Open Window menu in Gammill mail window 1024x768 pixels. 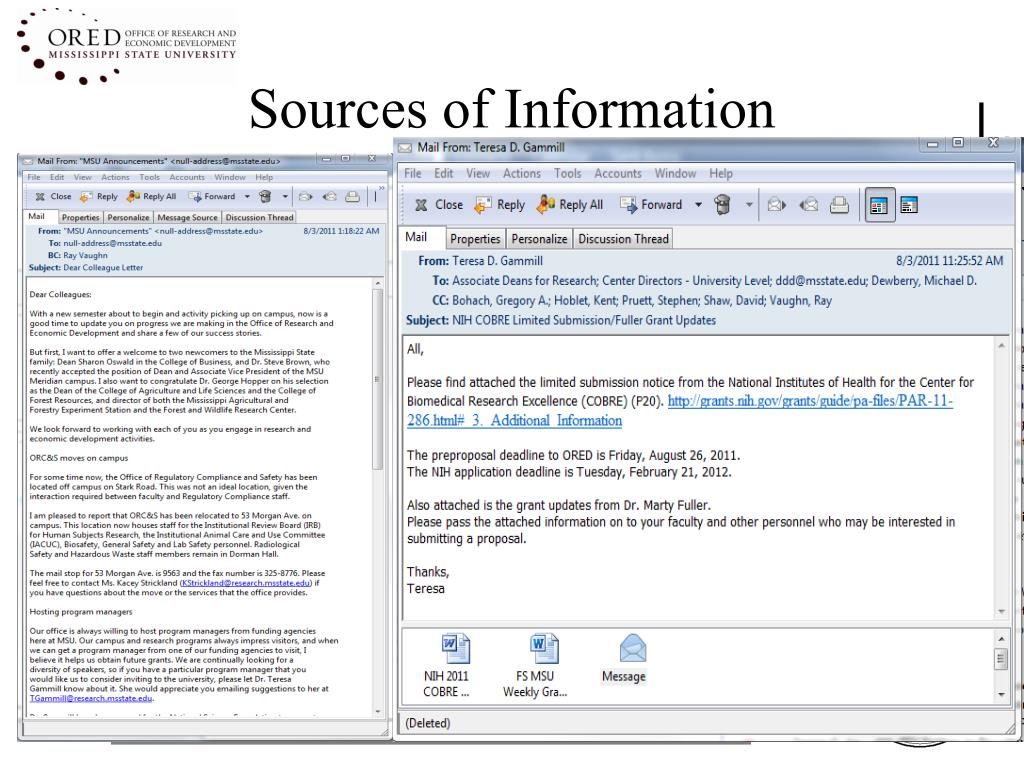pos(675,174)
